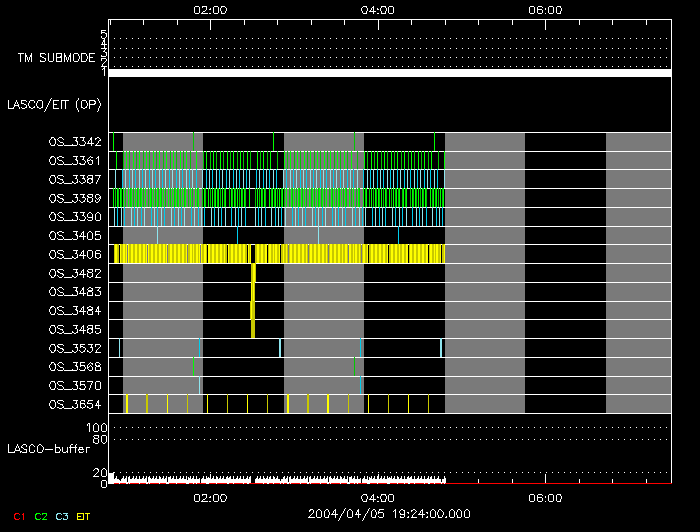Click the yellow marker in OS_3485 row

click(253, 329)
